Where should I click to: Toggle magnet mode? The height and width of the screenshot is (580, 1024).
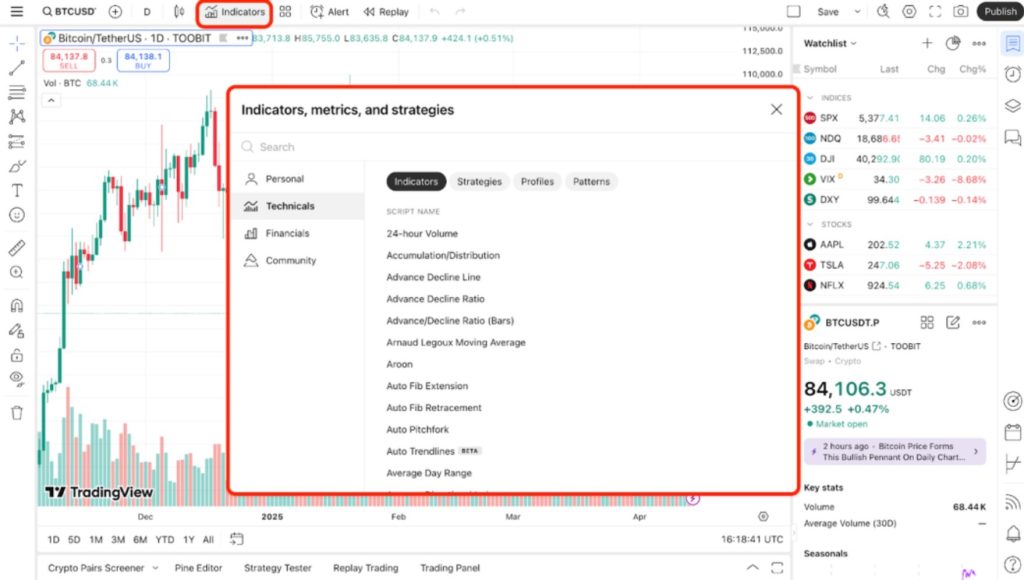click(x=17, y=306)
